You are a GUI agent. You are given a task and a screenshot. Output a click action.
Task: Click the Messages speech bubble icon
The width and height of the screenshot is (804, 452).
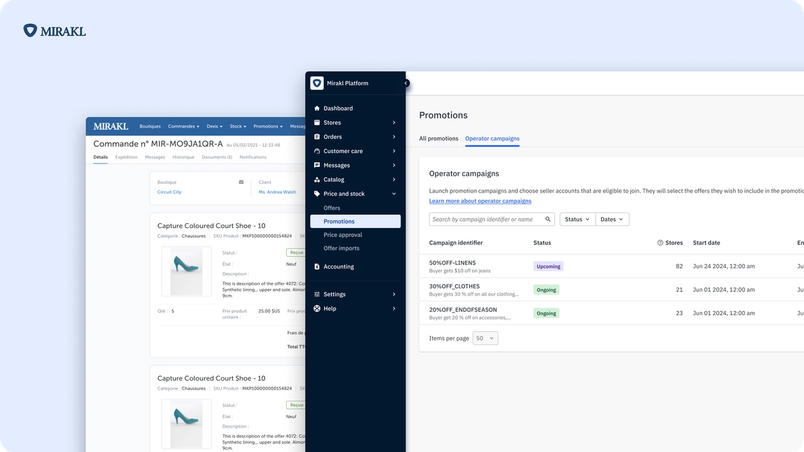point(317,165)
